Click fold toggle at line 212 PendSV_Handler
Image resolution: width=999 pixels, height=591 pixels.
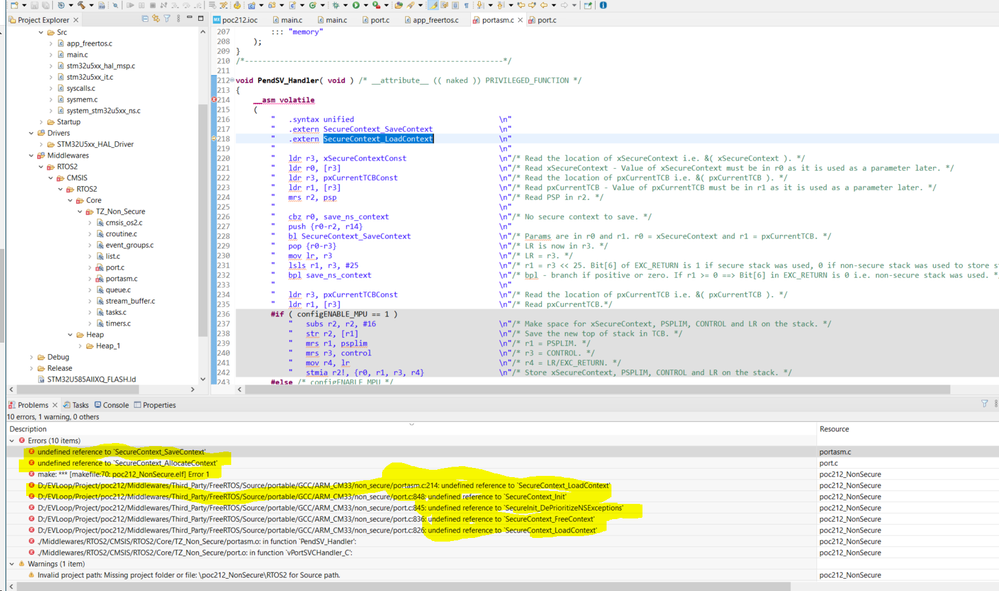tap(232, 80)
